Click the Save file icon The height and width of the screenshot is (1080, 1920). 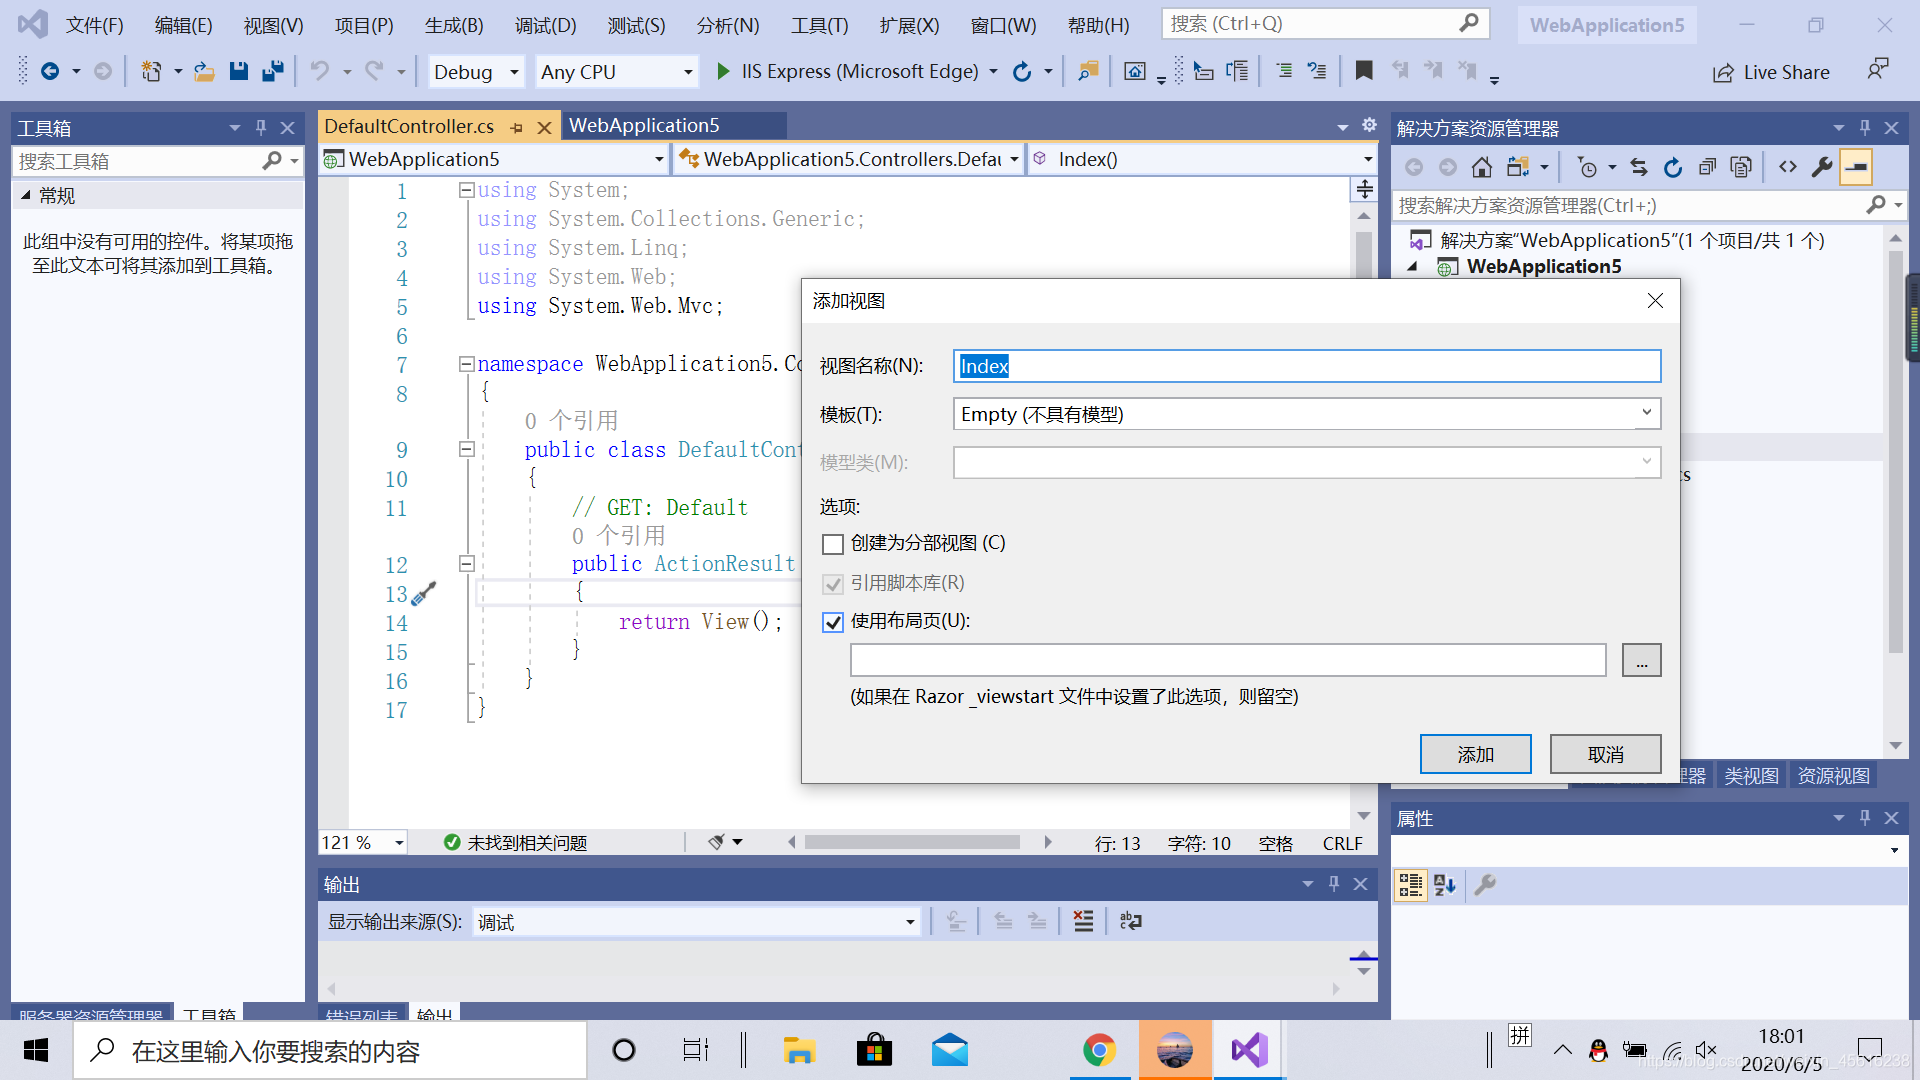(x=238, y=71)
